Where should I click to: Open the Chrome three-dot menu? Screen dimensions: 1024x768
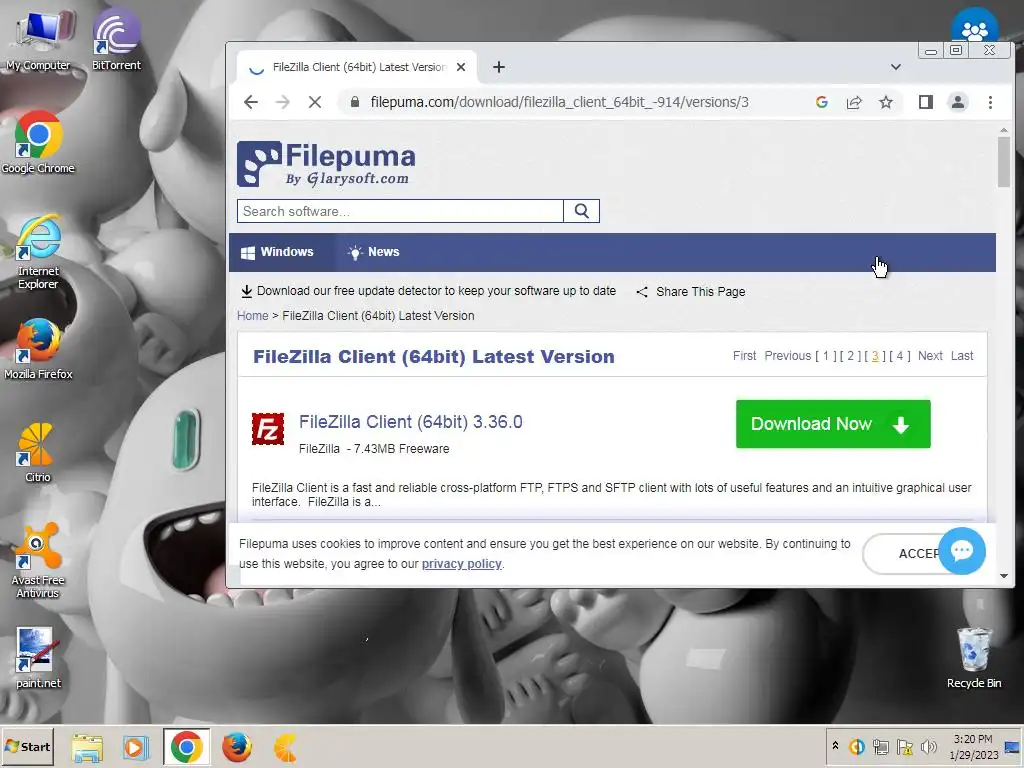pyautogui.click(x=991, y=102)
